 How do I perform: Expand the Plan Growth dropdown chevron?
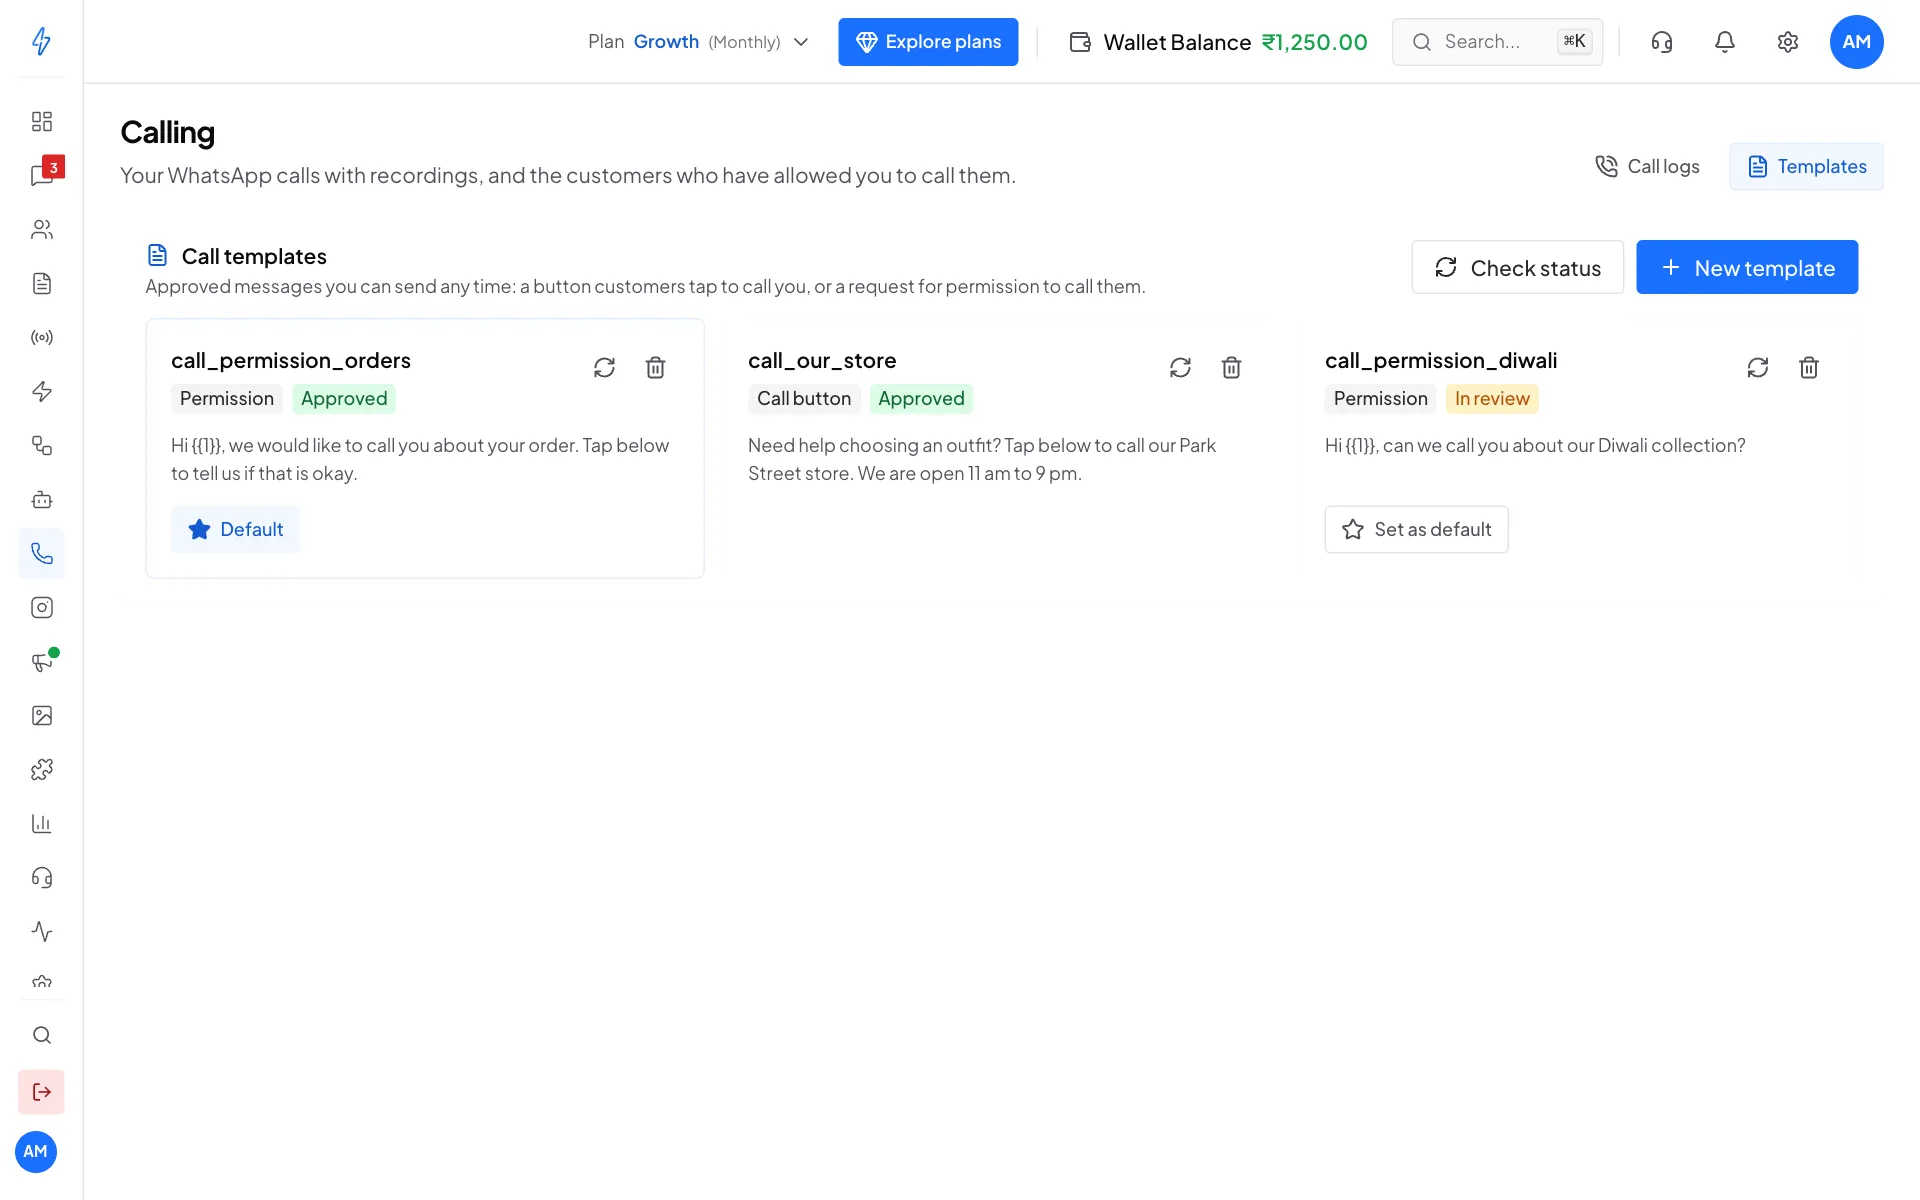801,42
